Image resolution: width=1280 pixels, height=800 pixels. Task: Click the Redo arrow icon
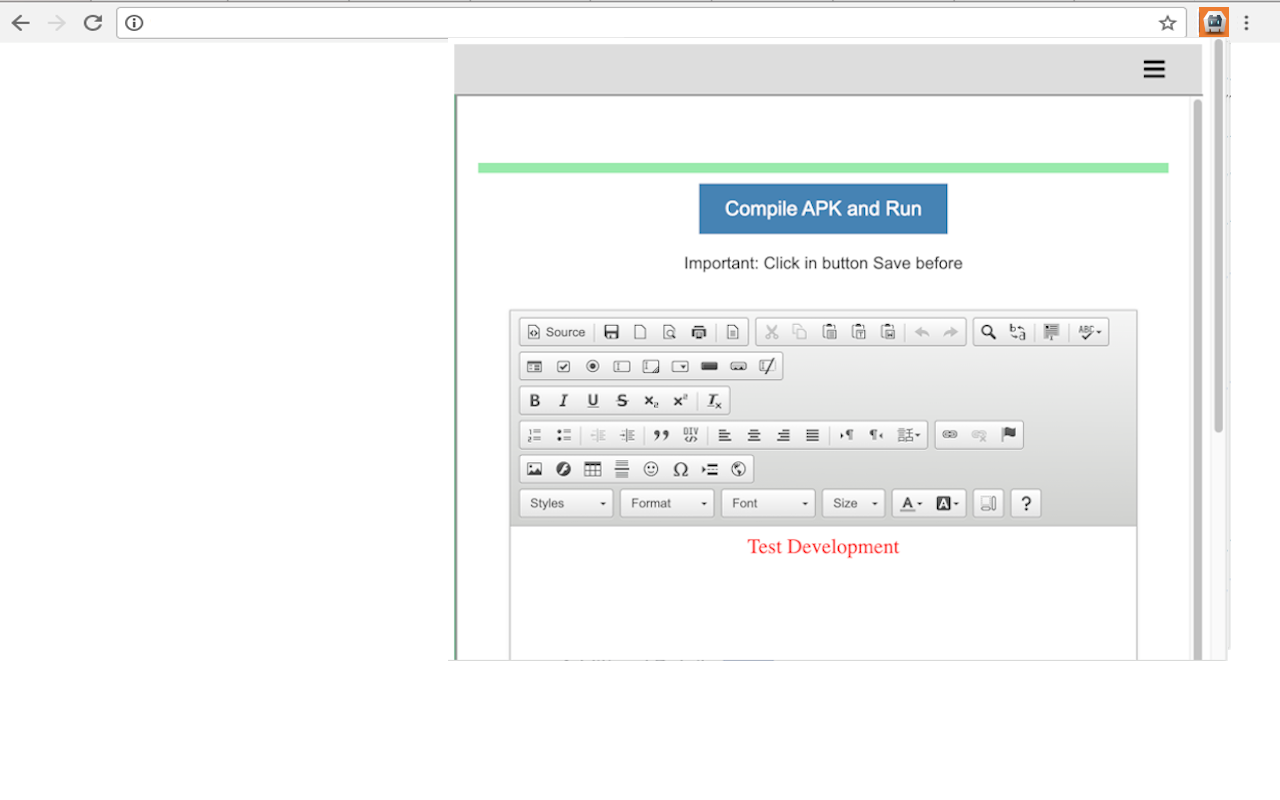[x=951, y=332]
